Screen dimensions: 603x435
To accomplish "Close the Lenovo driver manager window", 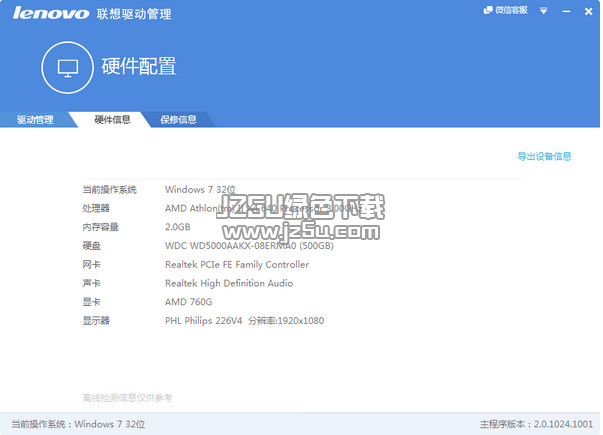I will tap(588, 12).
